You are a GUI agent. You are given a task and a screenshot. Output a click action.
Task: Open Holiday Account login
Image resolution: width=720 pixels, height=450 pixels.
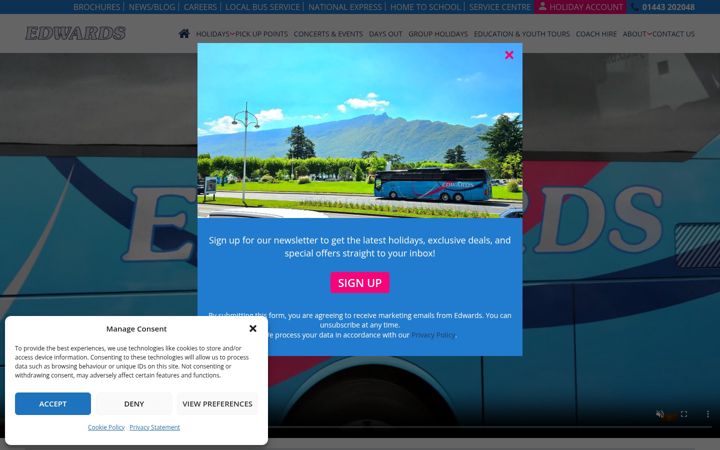580,7
